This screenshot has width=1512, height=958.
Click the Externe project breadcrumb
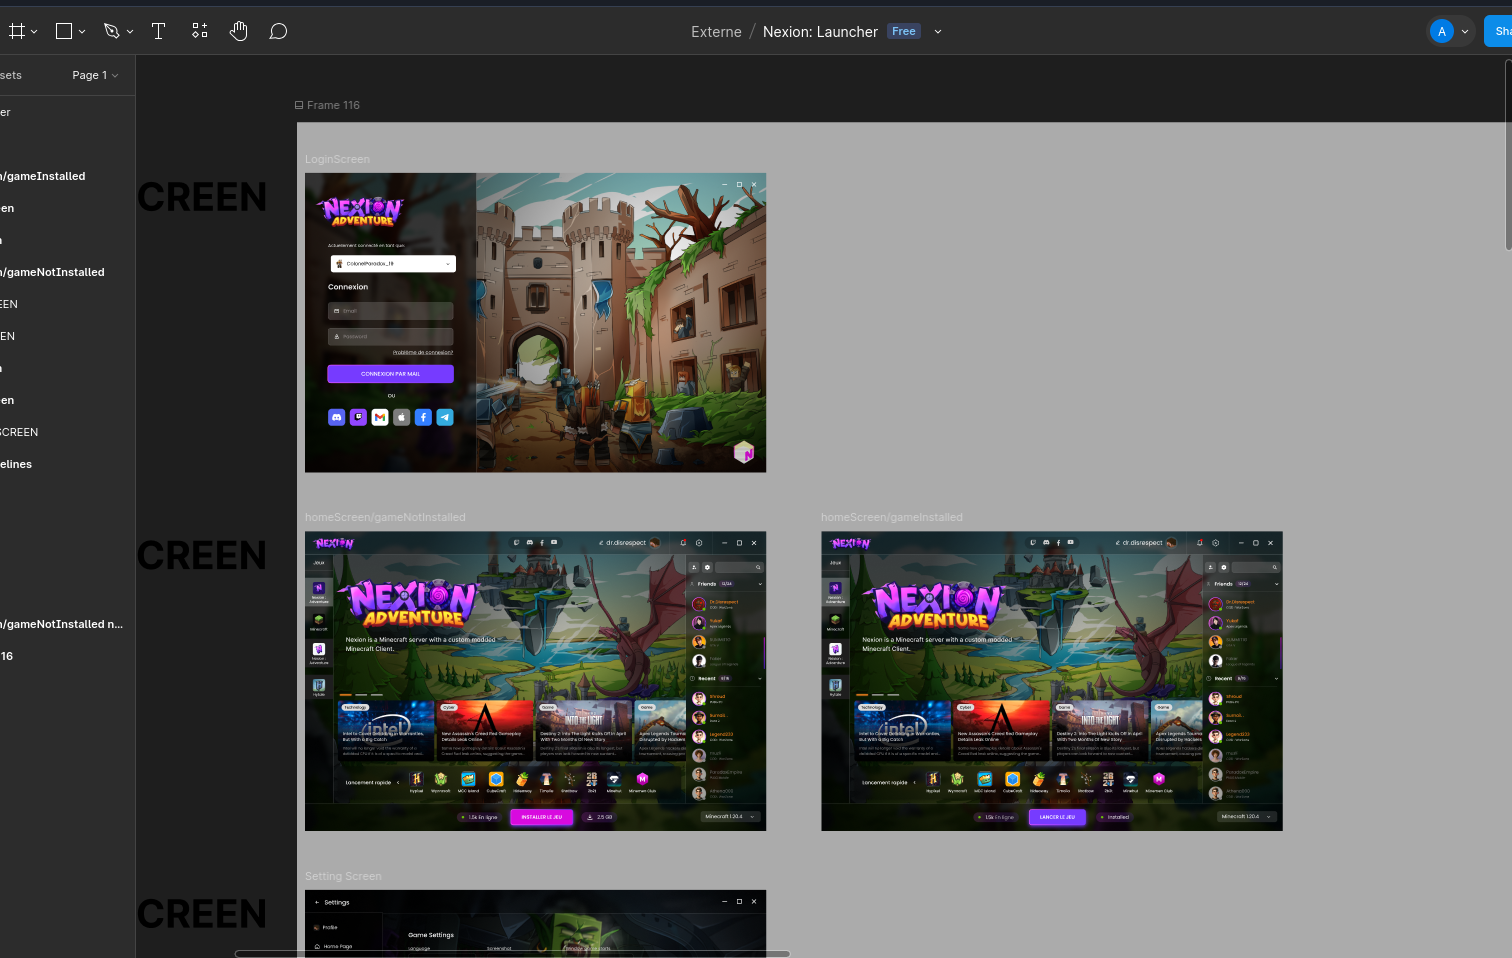click(716, 31)
